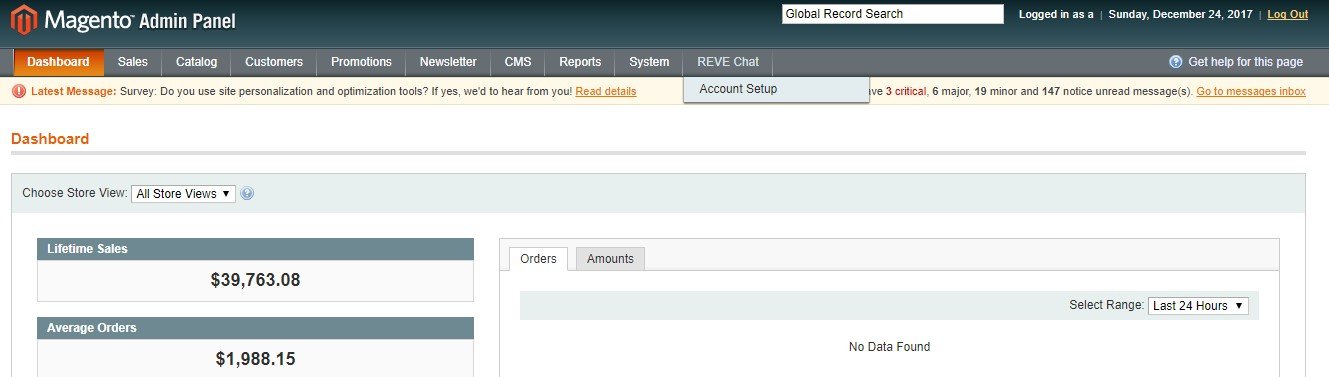Click the Average Orders header
This screenshot has height=377, width=1329.
255,328
